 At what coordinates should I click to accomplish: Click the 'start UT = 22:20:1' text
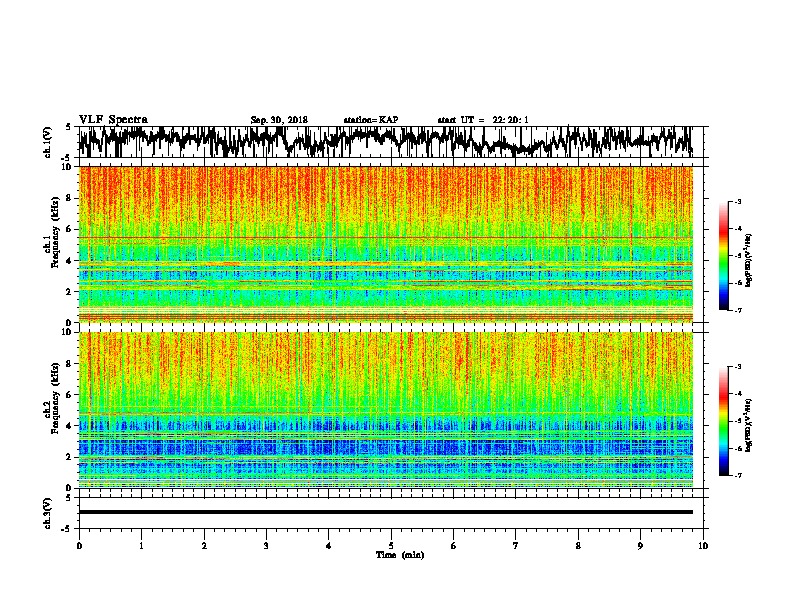pyautogui.click(x=483, y=120)
